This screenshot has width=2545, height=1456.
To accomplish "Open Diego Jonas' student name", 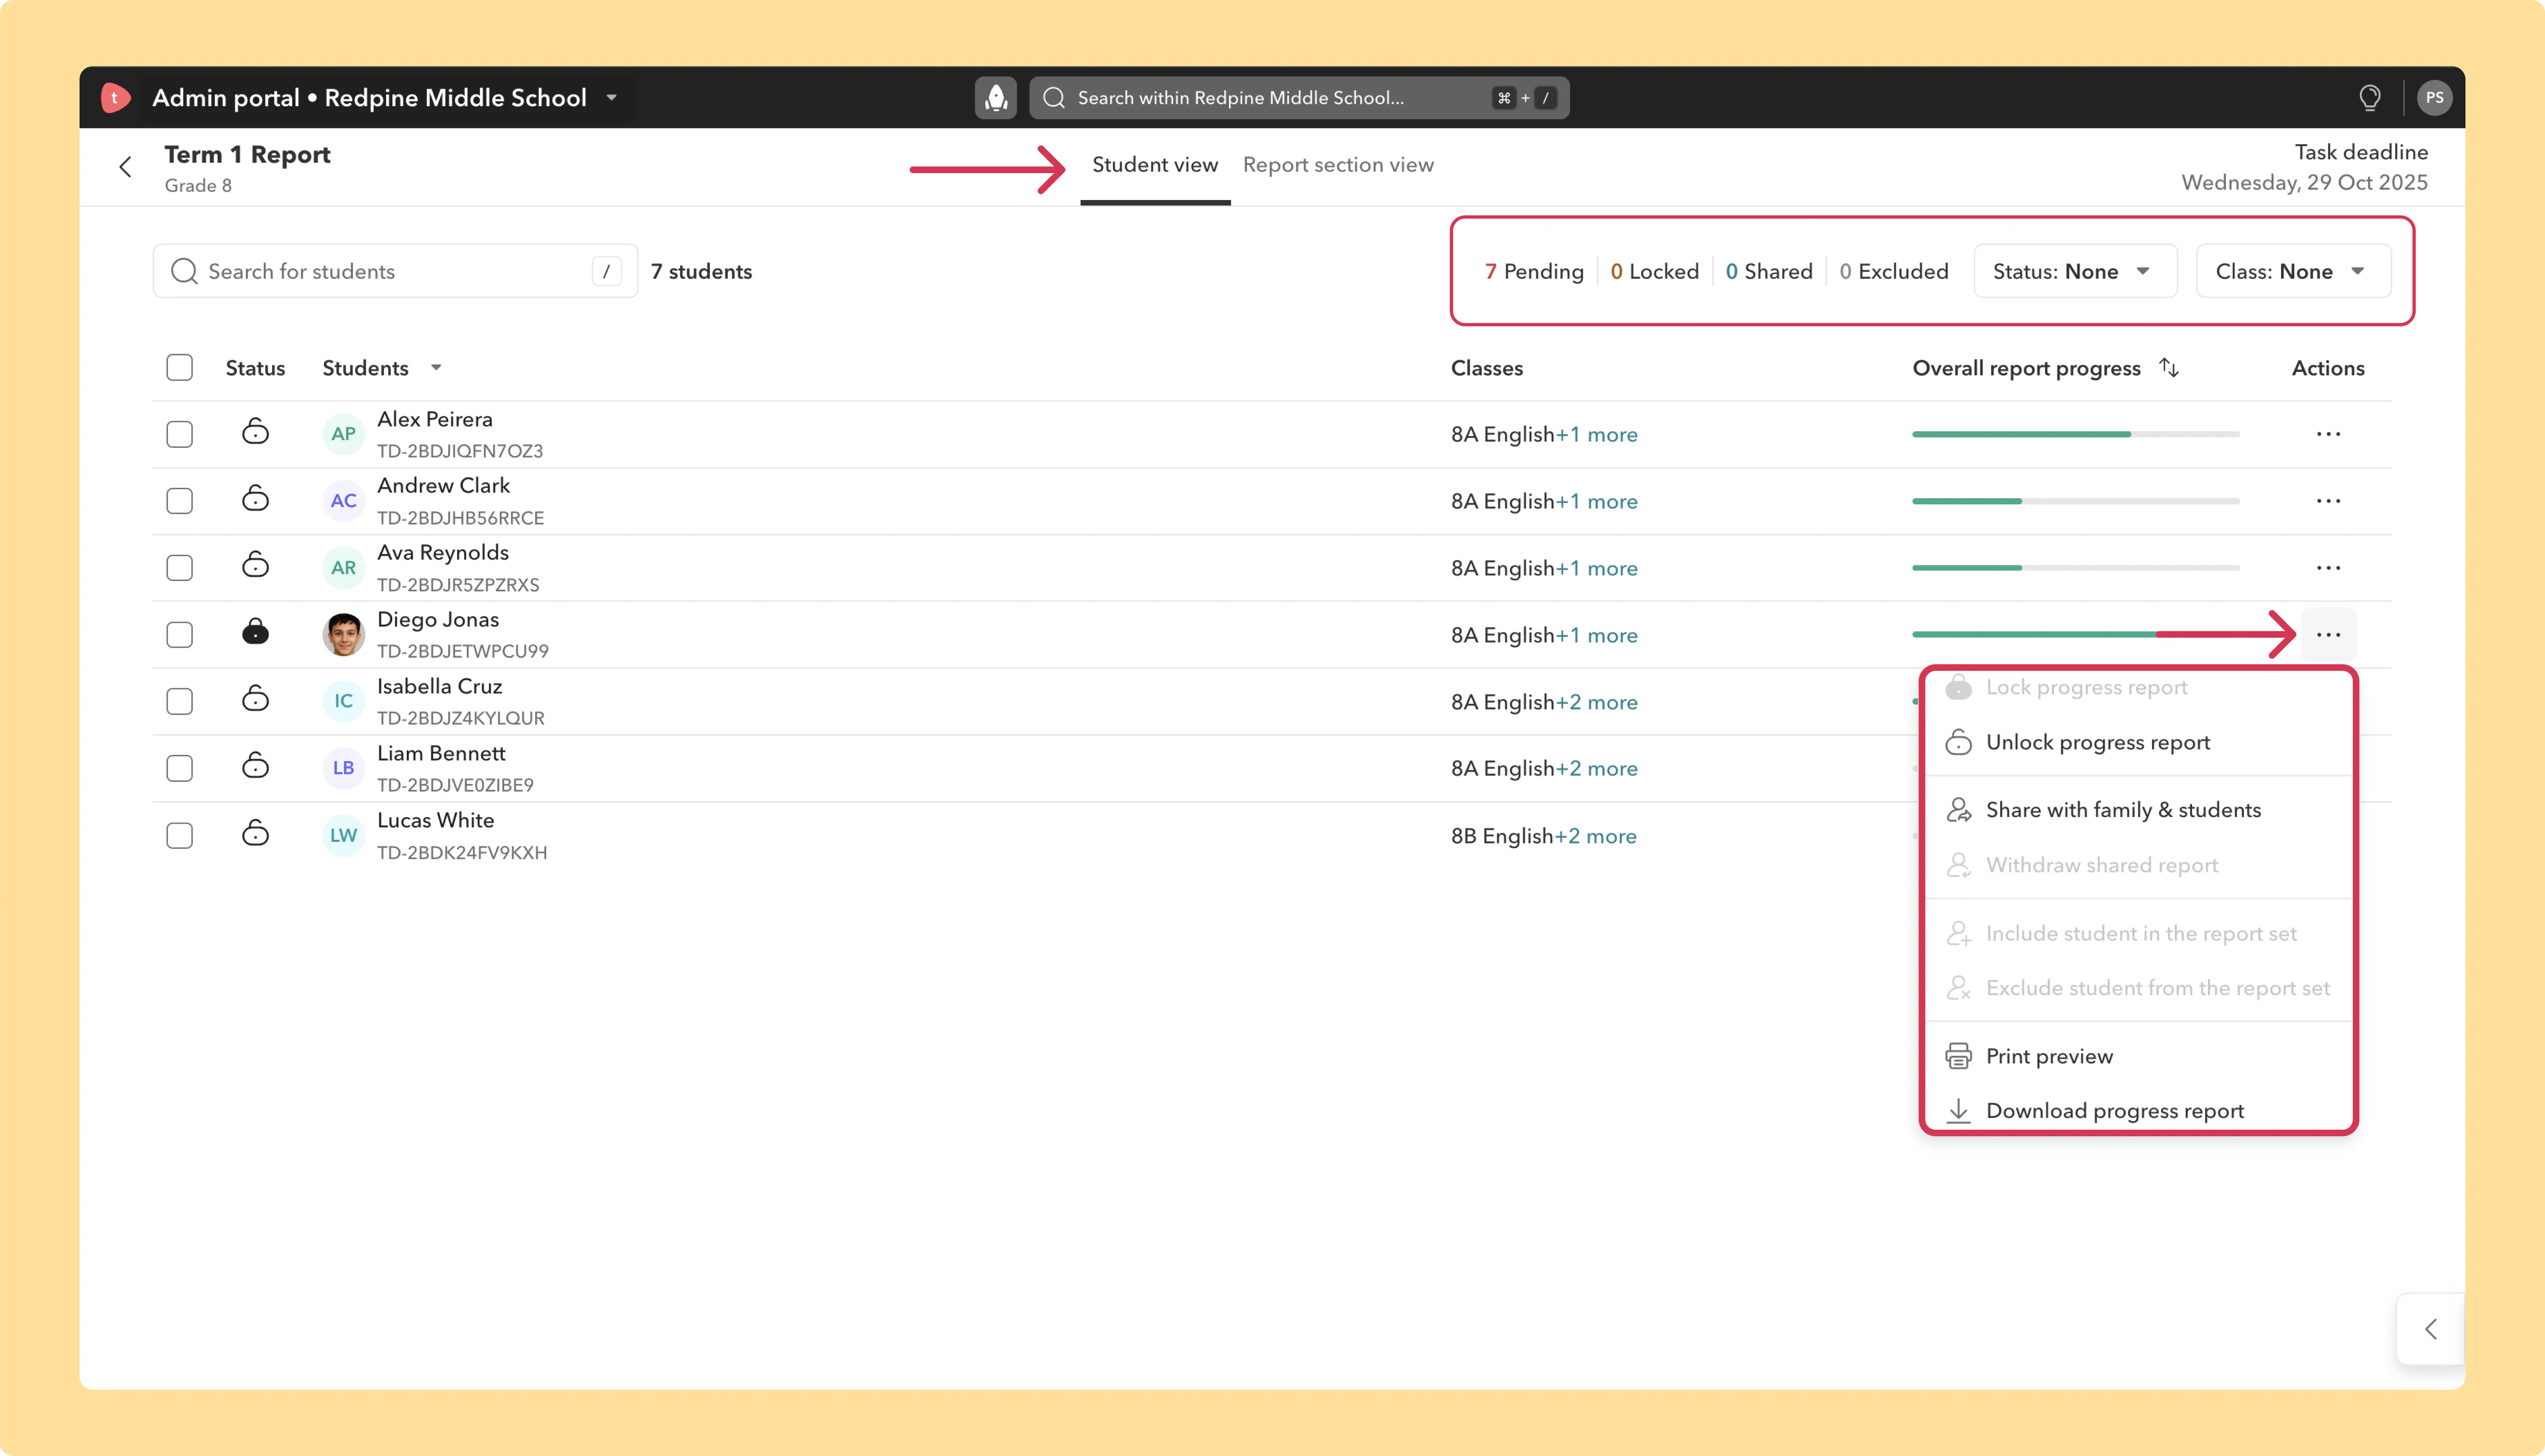I will pos(438,619).
